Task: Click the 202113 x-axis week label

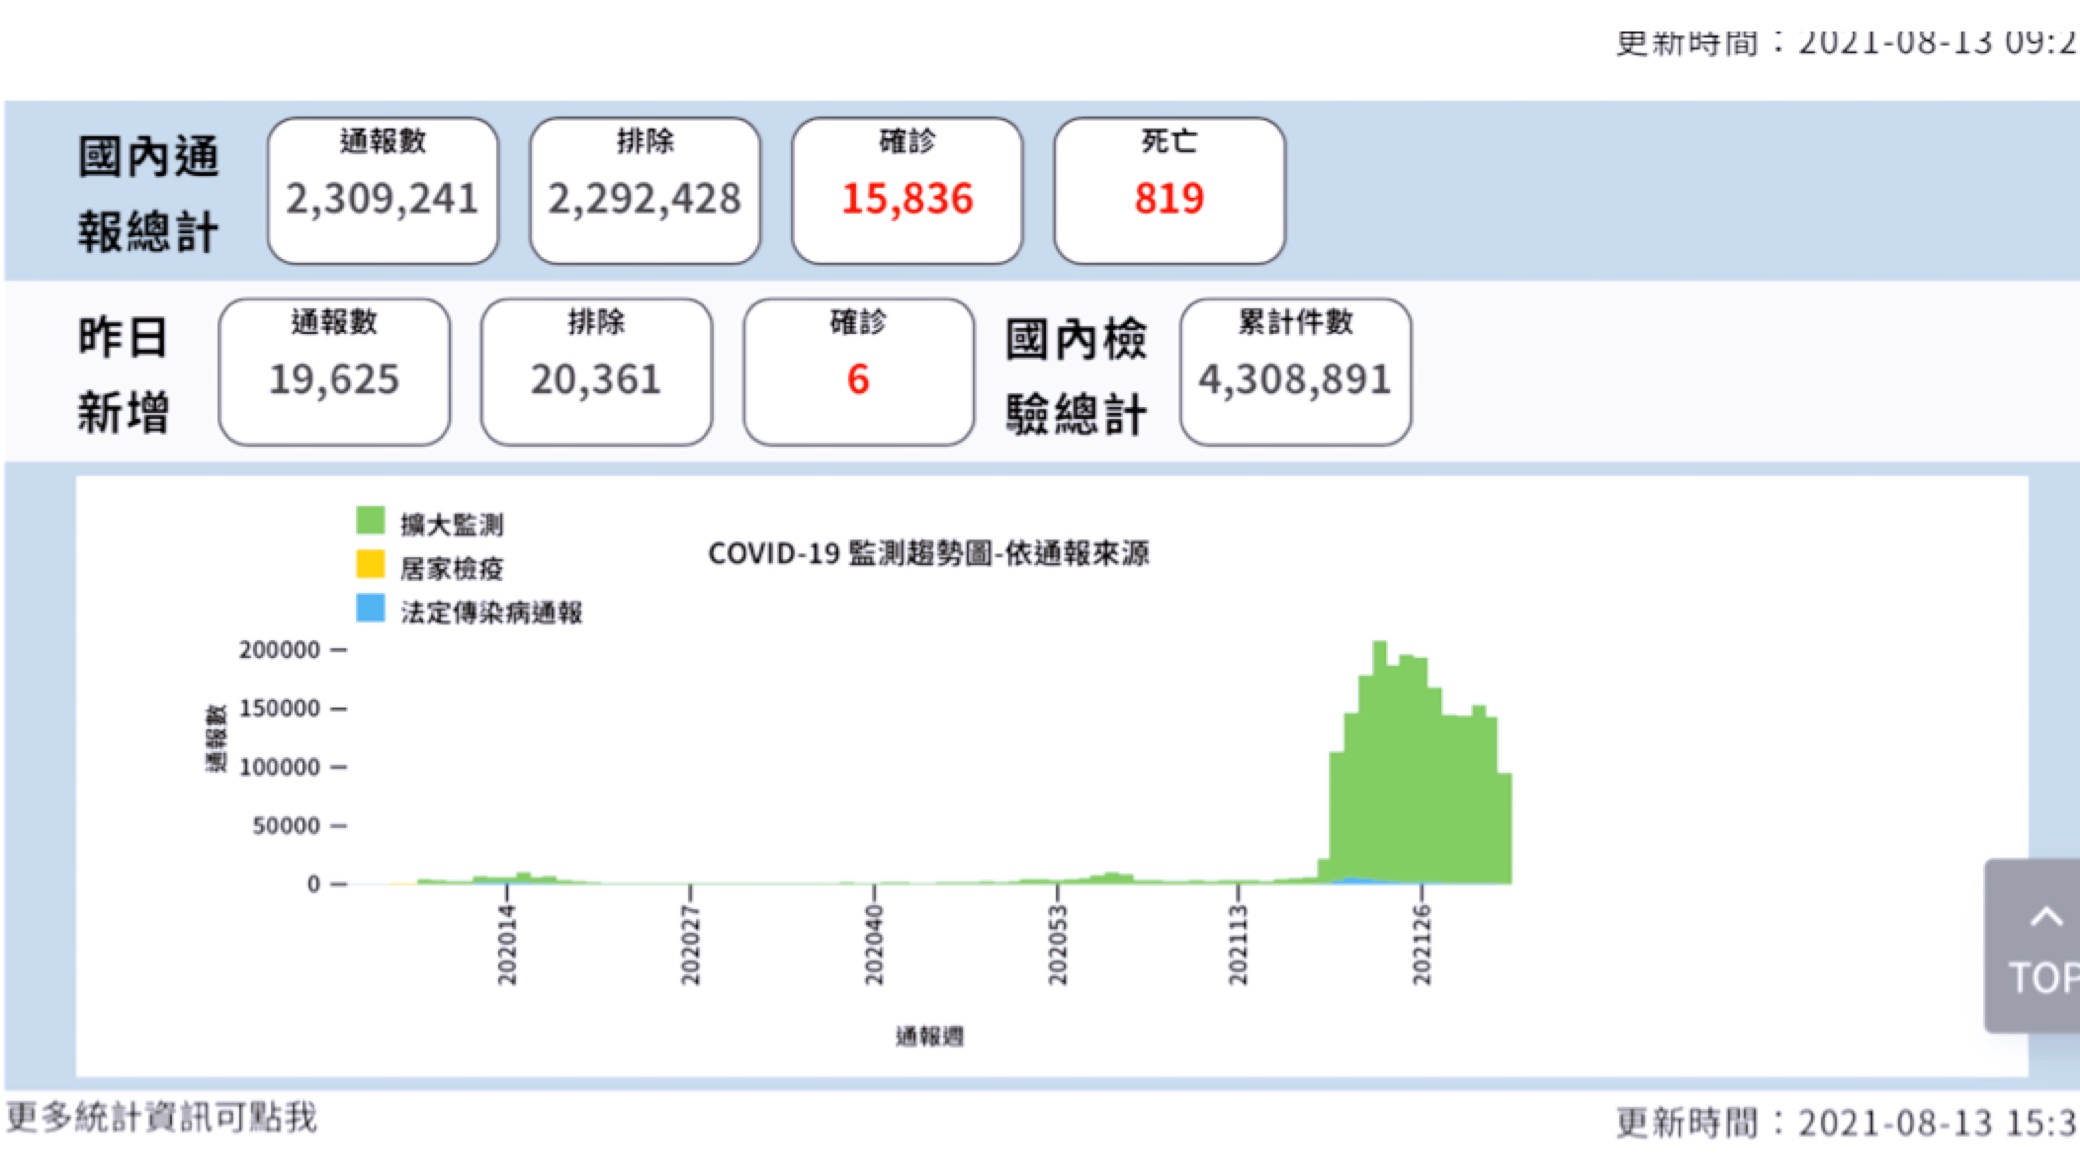Action: pos(1238,945)
